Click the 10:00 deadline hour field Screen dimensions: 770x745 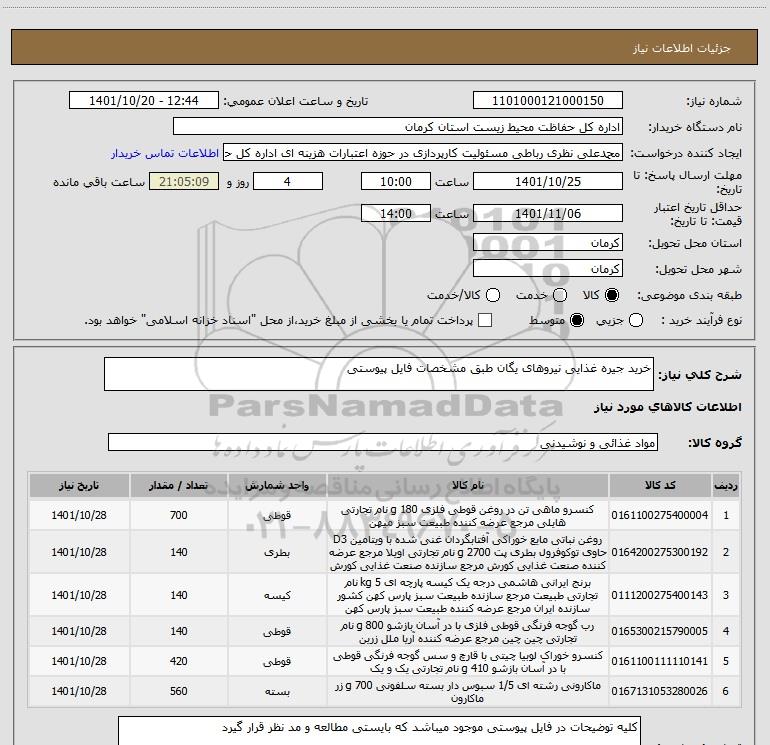click(396, 181)
